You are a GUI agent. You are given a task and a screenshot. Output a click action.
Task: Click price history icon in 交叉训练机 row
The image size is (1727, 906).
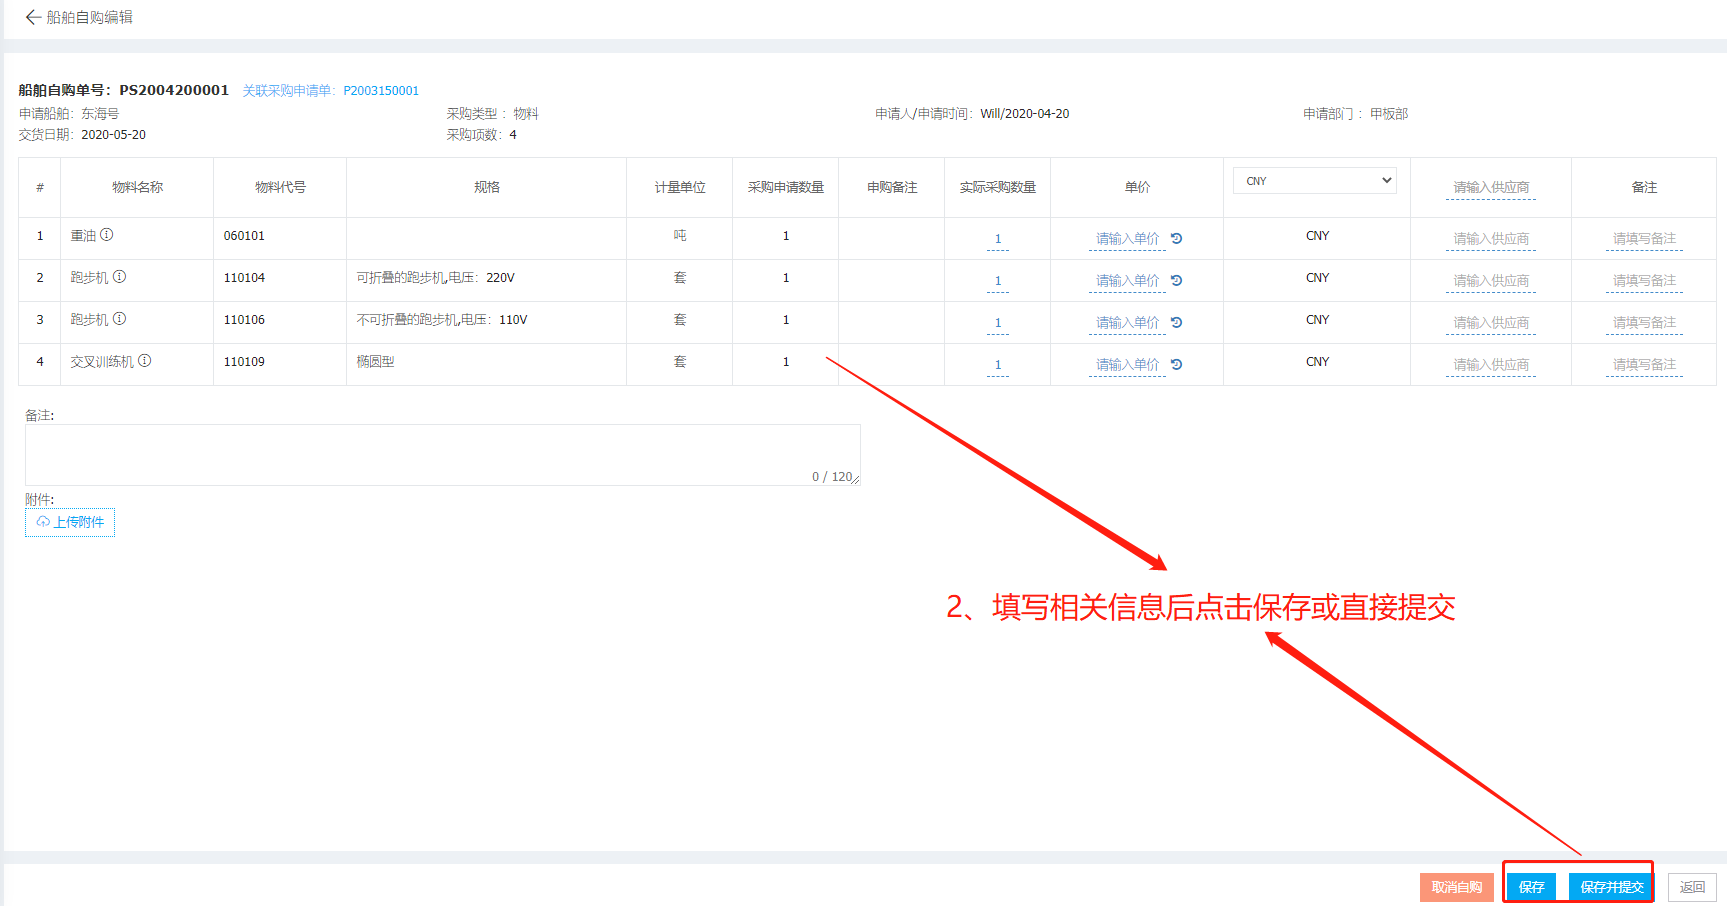pos(1177,365)
